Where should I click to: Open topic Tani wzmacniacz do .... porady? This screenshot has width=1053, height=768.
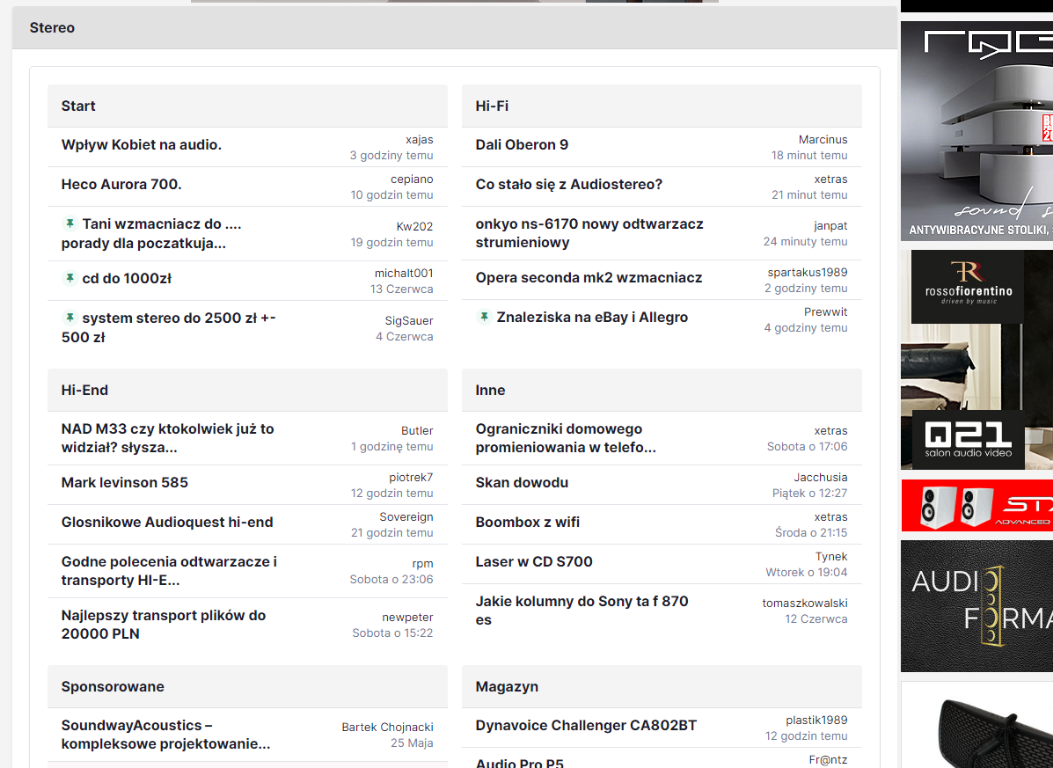pyautogui.click(x=151, y=234)
